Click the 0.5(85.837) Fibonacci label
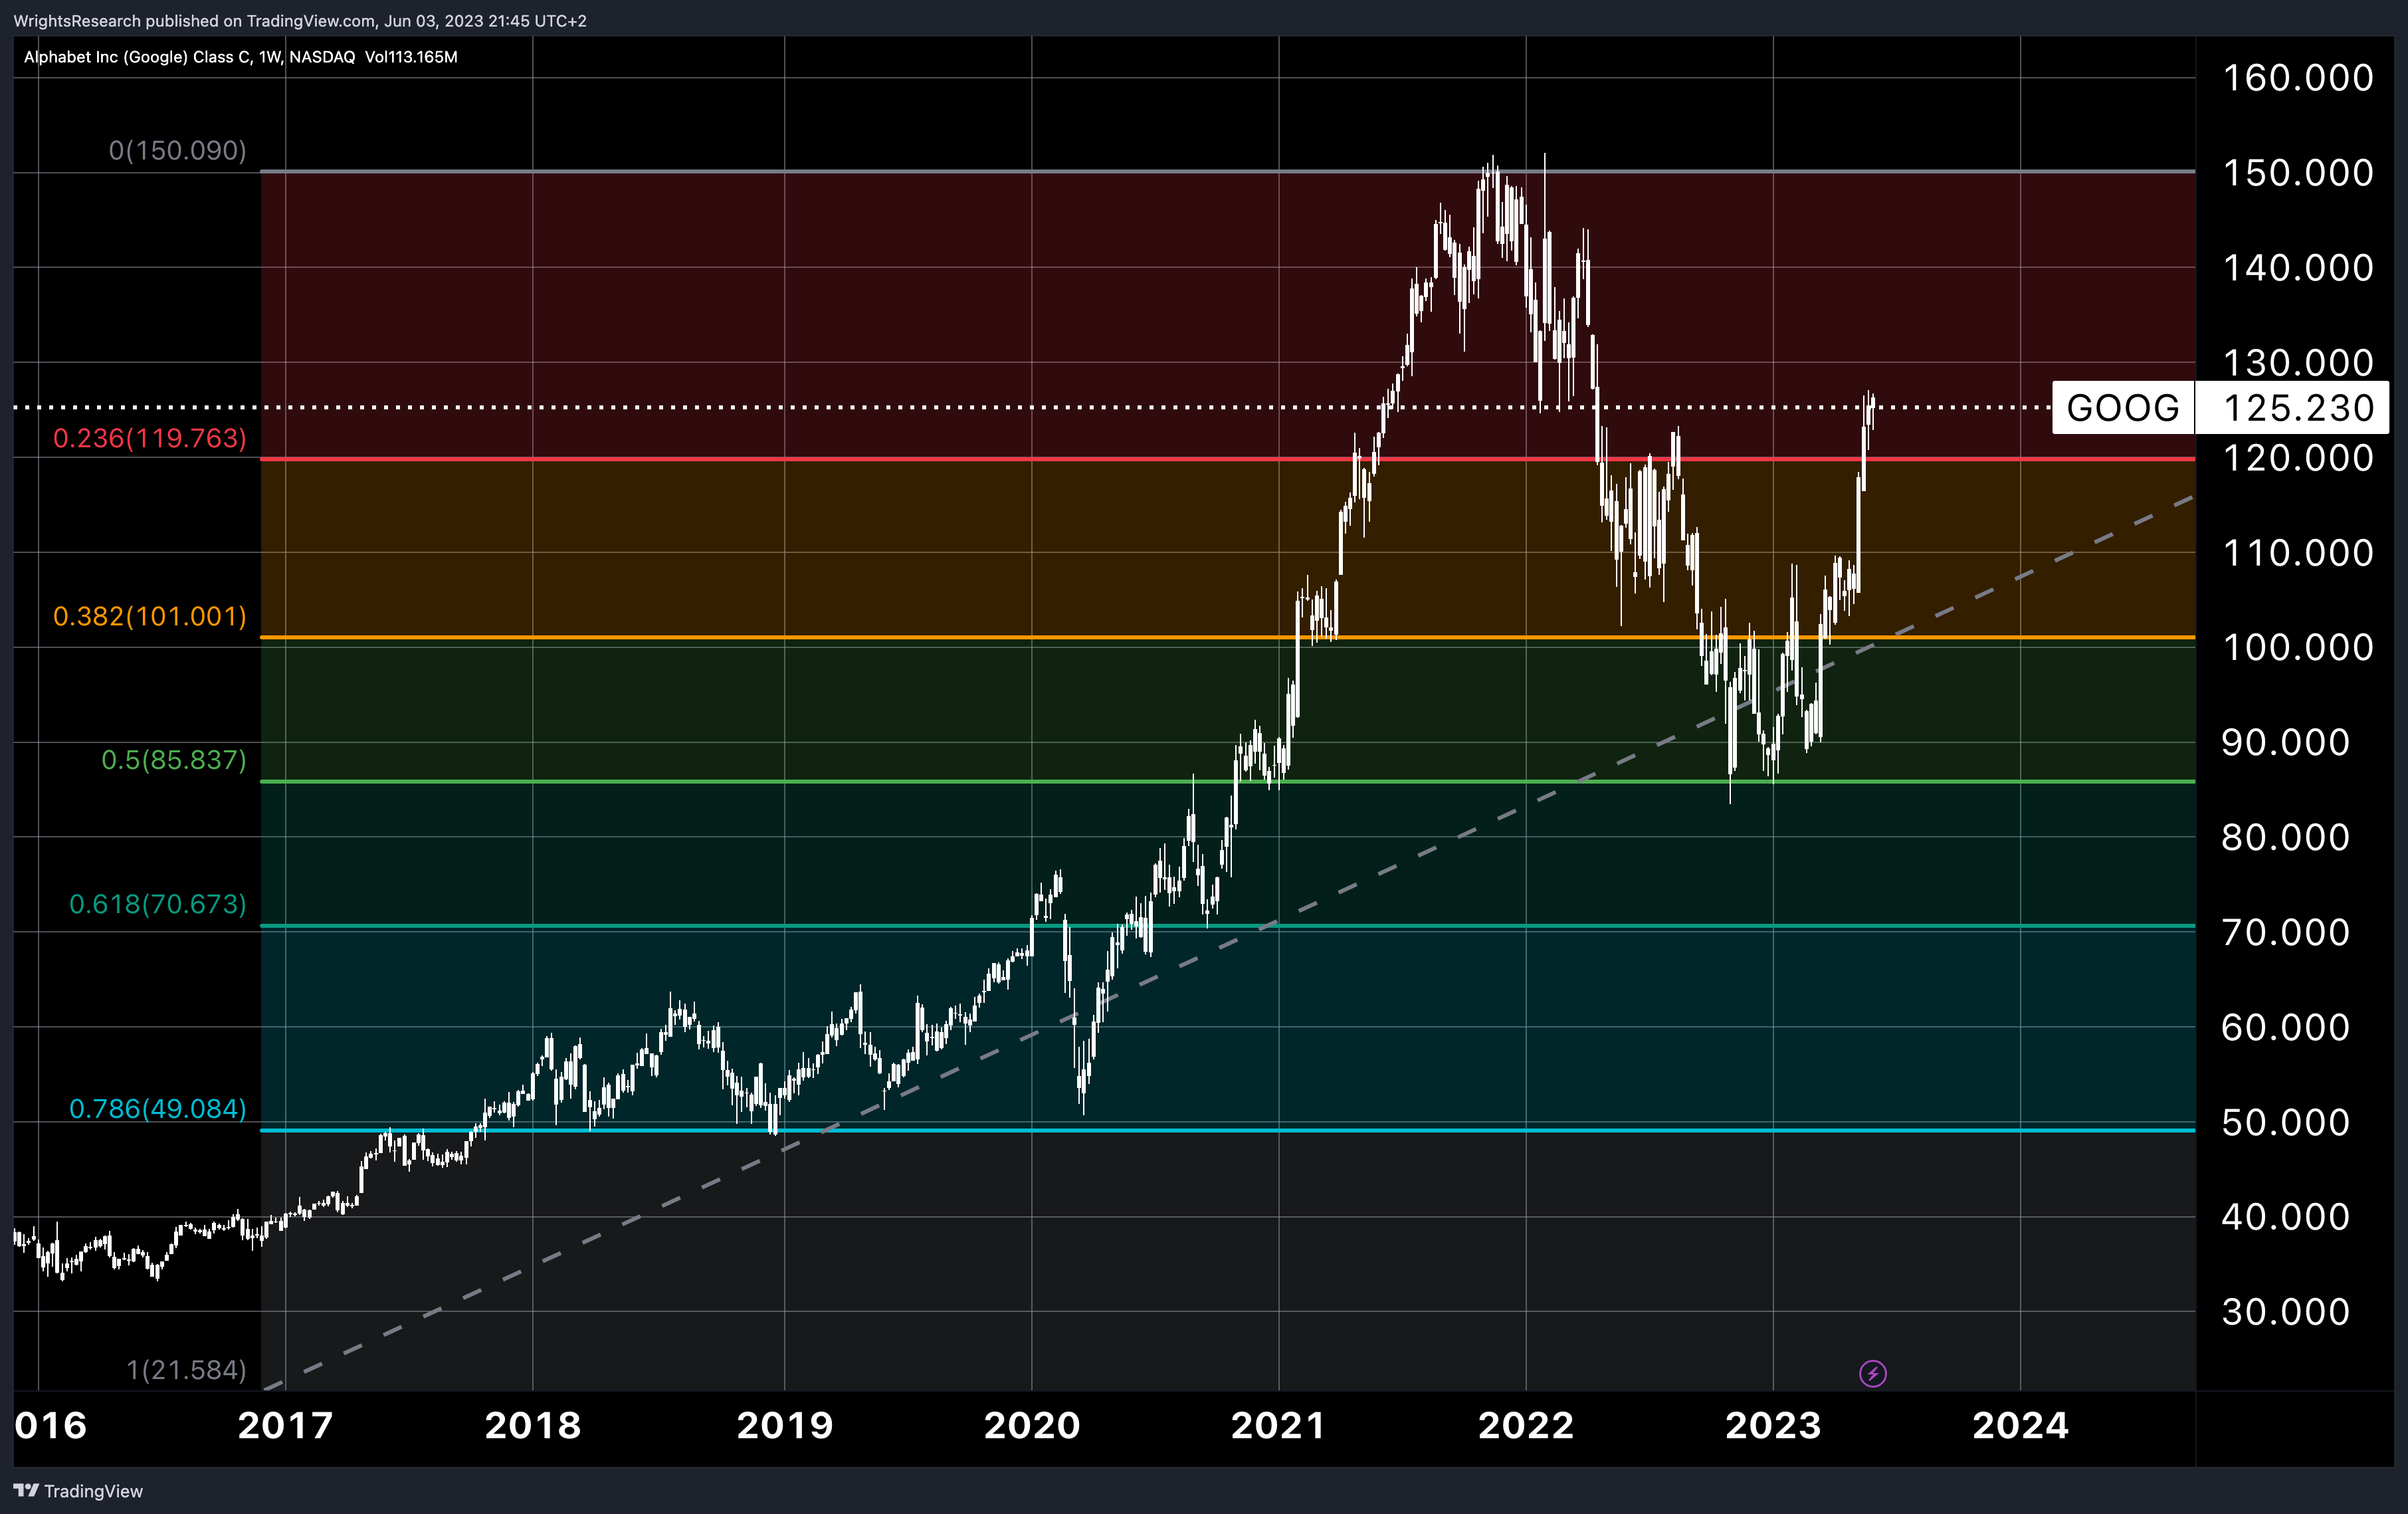The width and height of the screenshot is (2408, 1514). pyautogui.click(x=173, y=760)
